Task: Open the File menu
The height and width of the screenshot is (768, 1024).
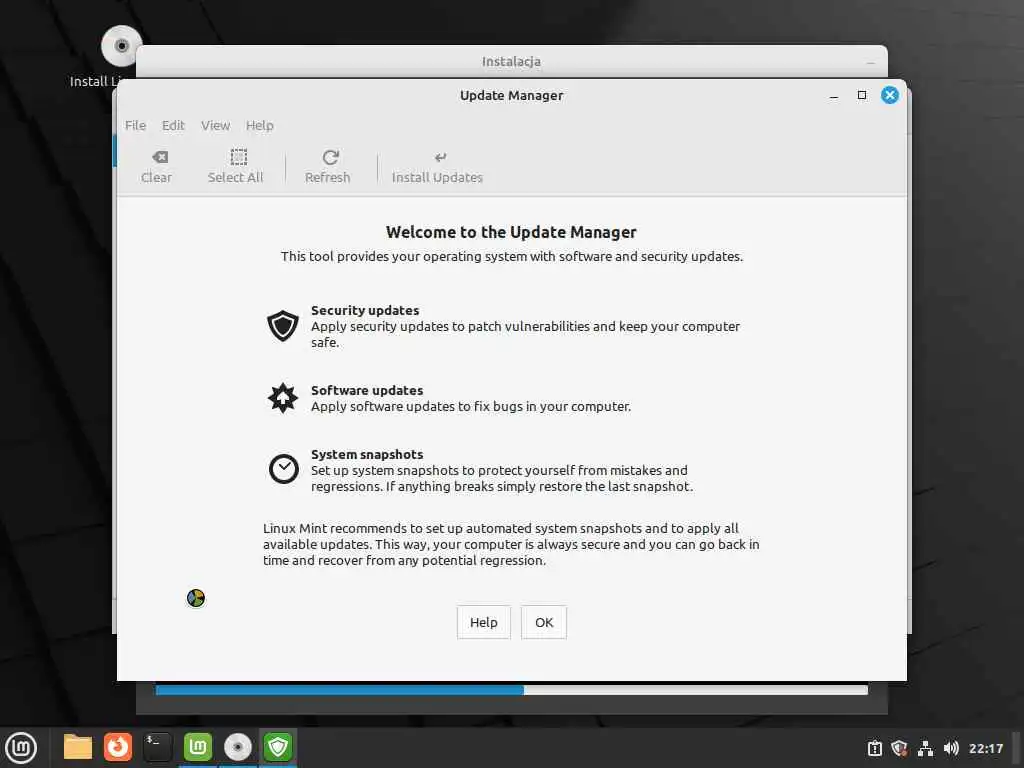Action: coord(135,125)
